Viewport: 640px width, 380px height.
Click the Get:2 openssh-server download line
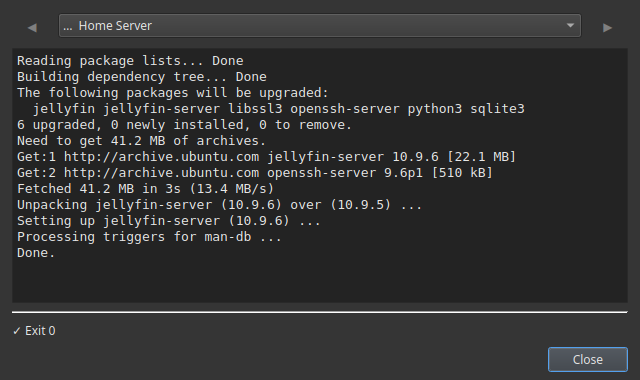pyautogui.click(x=255, y=173)
